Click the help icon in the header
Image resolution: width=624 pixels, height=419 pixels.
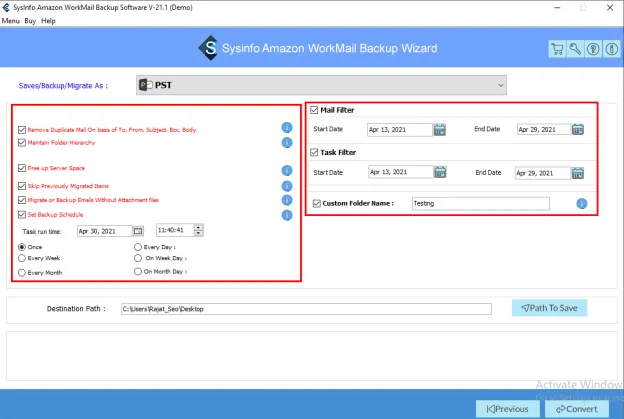pos(591,49)
